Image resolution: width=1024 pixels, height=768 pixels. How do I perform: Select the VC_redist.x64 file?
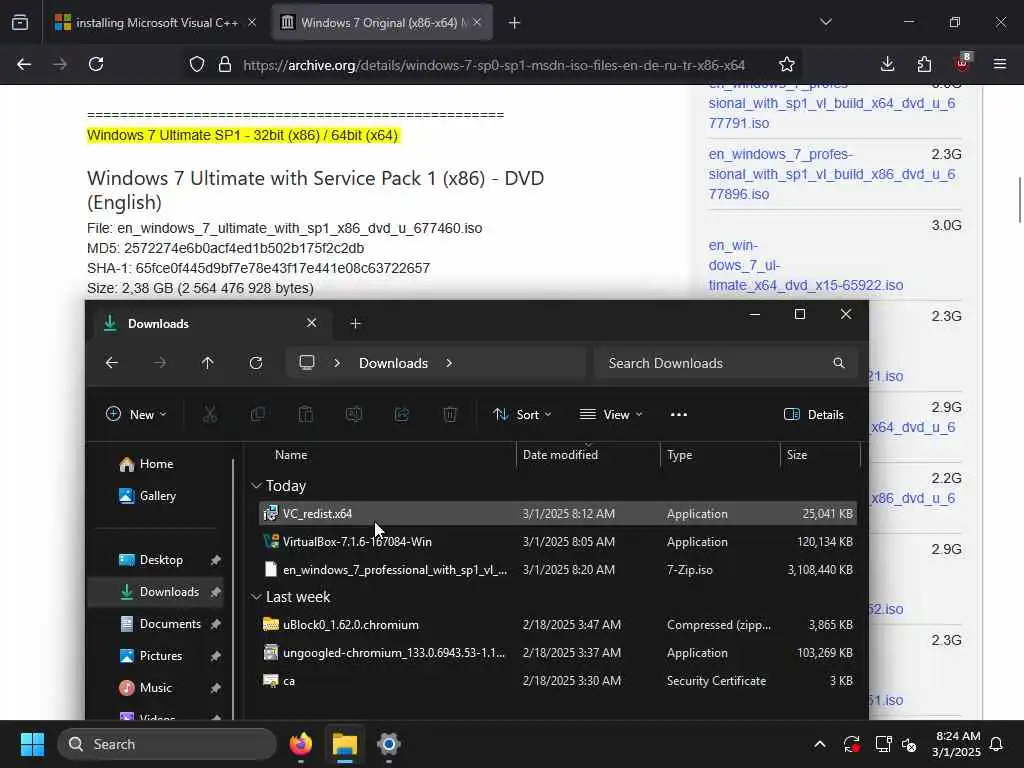pos(558,514)
